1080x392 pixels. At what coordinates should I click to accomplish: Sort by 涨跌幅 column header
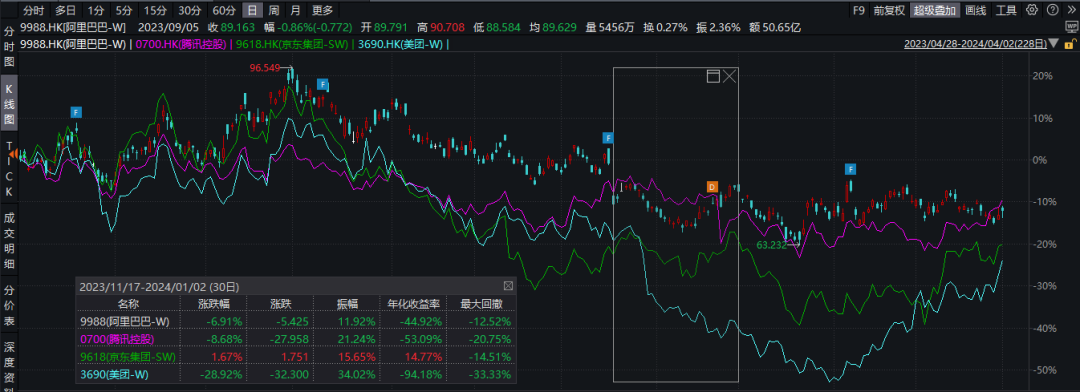[x=215, y=303]
